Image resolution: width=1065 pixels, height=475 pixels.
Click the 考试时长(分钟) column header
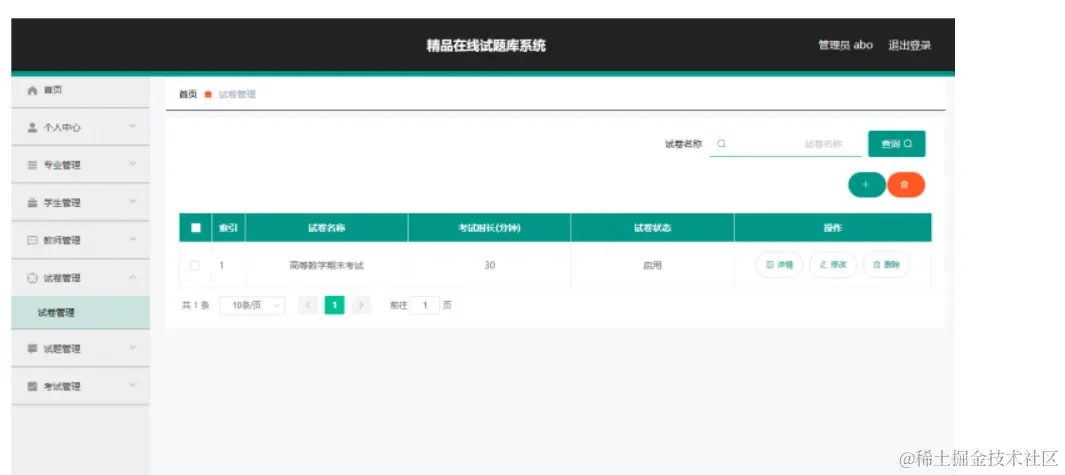point(490,228)
